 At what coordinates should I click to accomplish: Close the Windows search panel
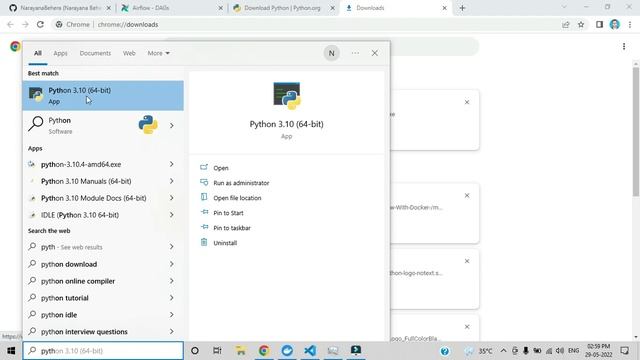[375, 53]
